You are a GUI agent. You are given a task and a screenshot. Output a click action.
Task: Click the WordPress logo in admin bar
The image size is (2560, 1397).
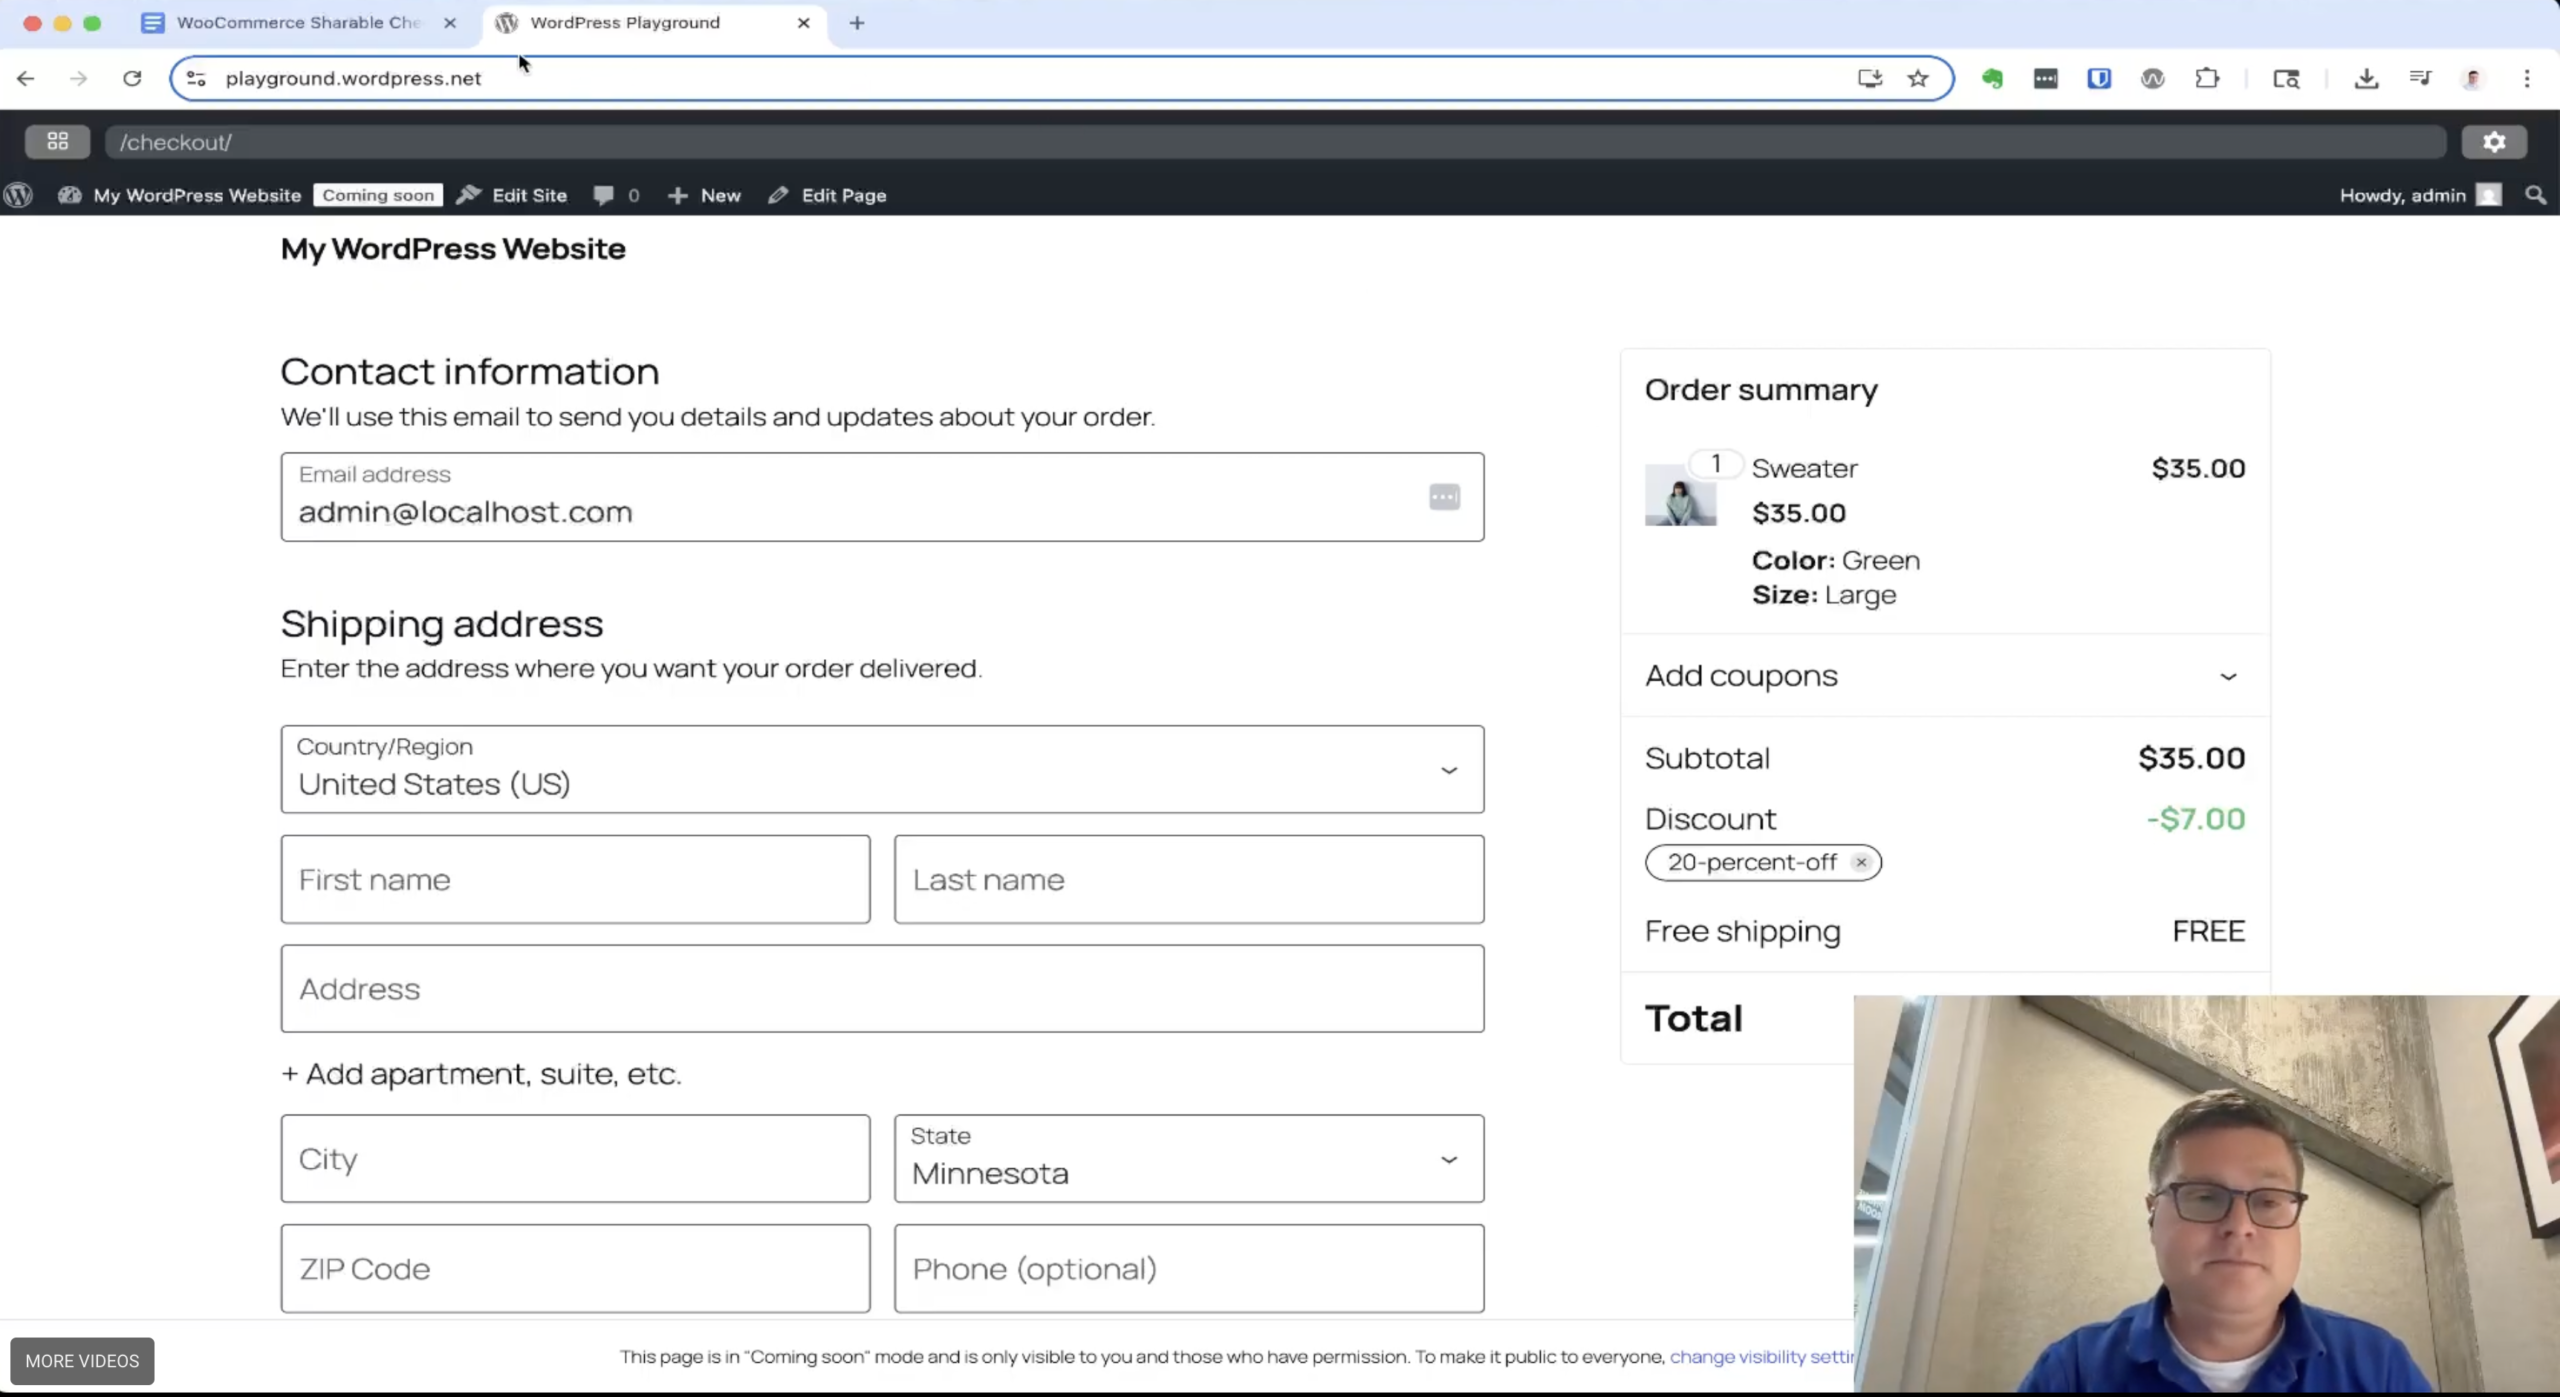18,195
